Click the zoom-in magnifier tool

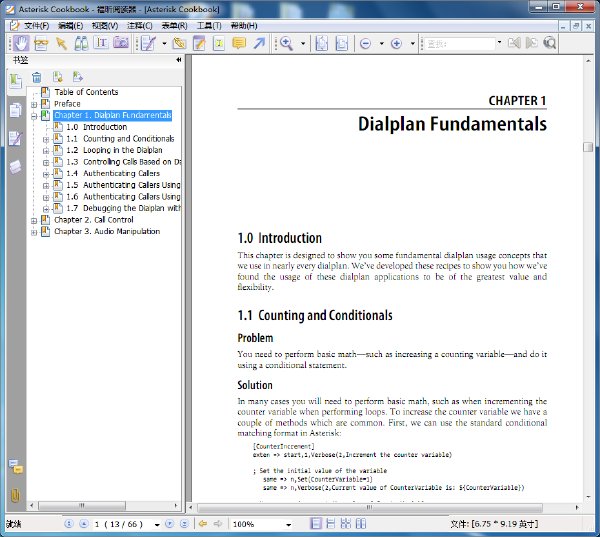[x=286, y=43]
